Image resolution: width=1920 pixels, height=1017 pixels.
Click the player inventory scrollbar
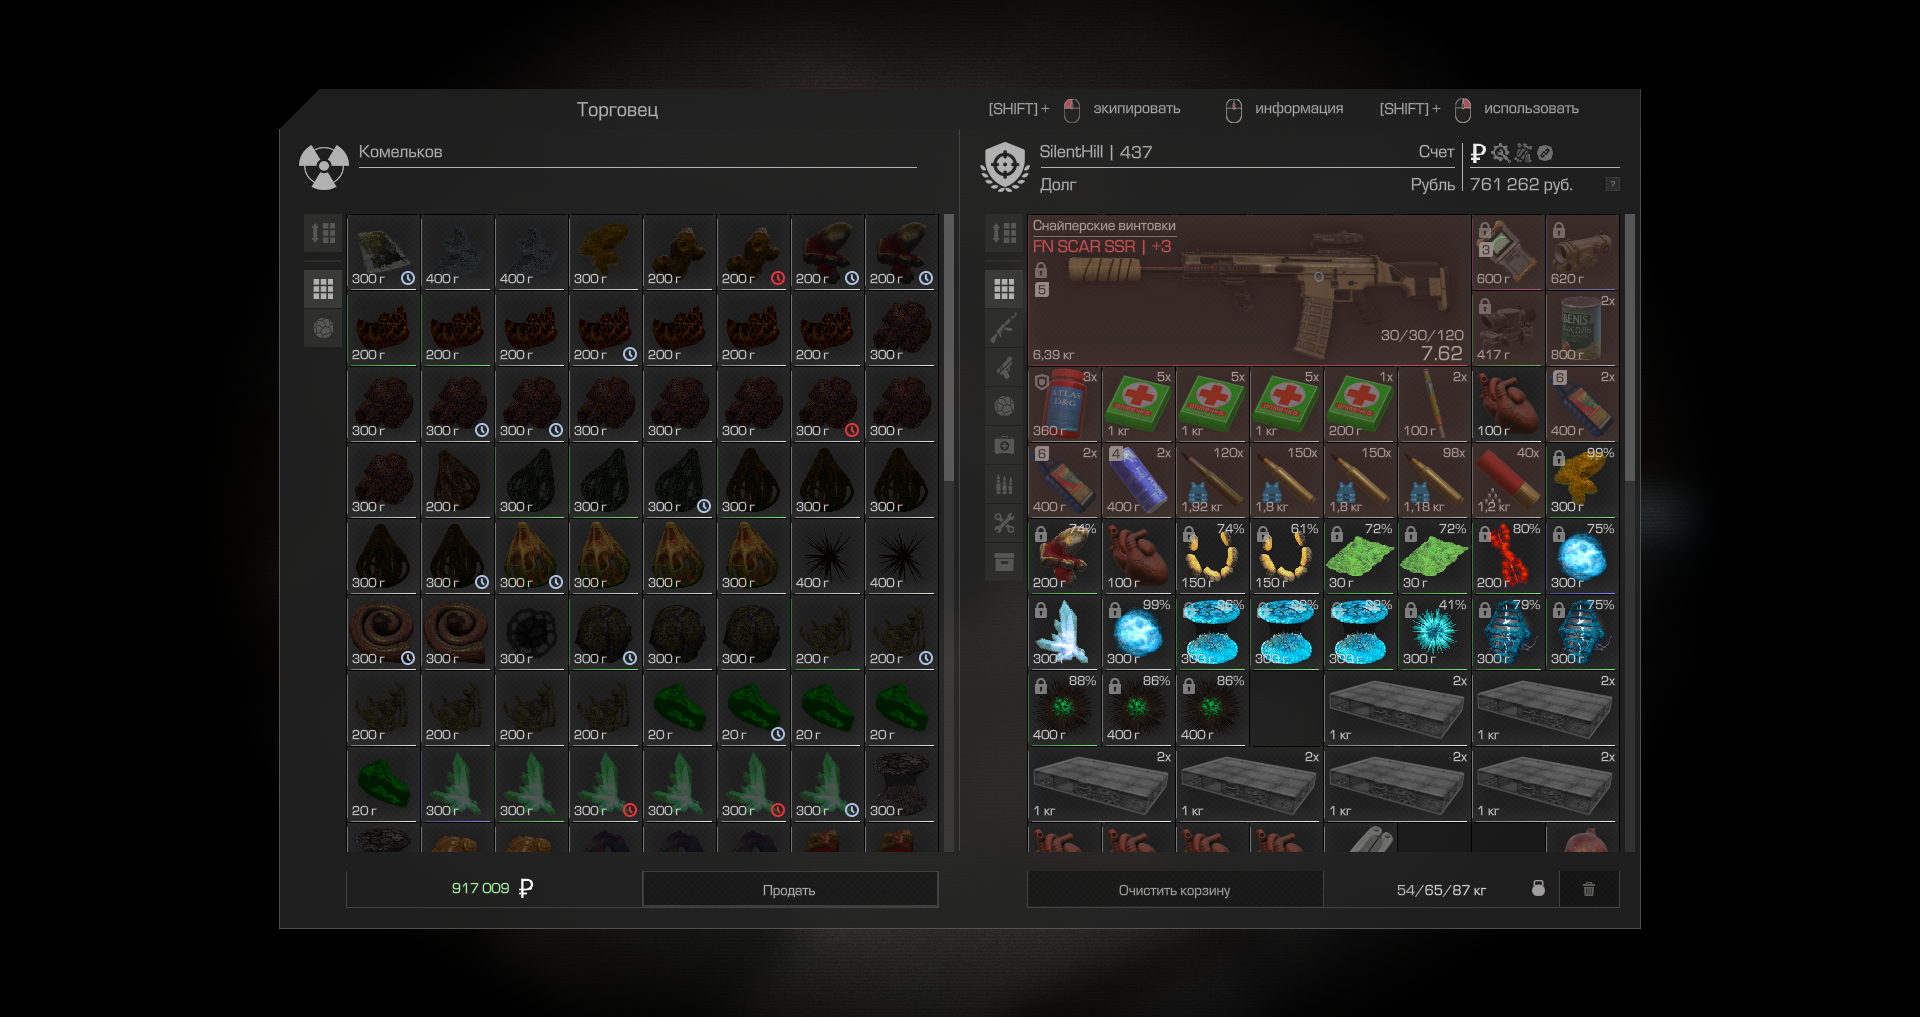[x=1630, y=348]
